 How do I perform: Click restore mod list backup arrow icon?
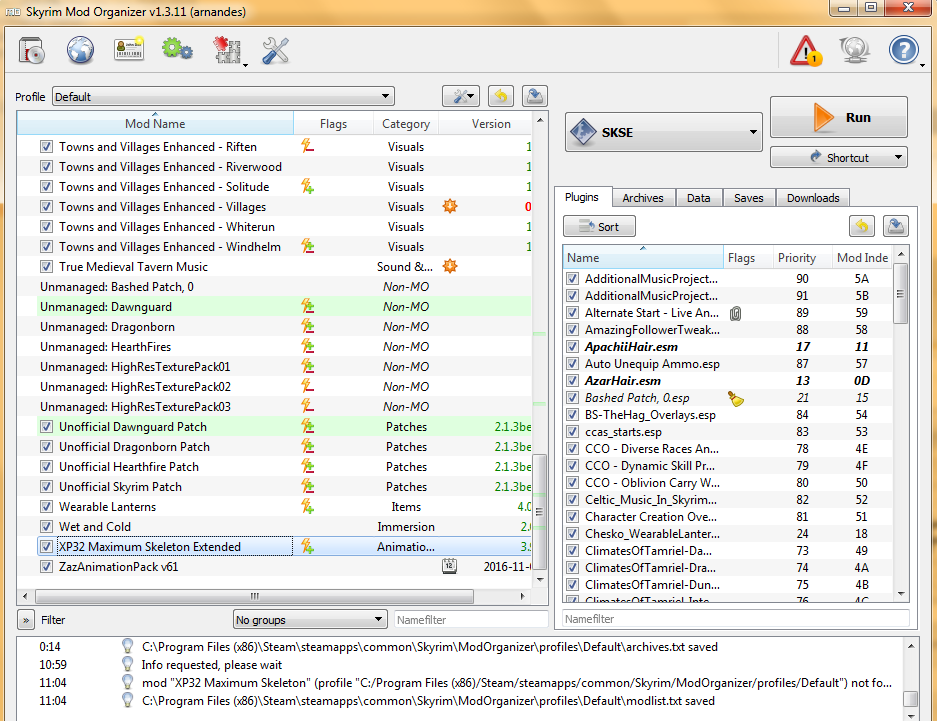coord(501,96)
